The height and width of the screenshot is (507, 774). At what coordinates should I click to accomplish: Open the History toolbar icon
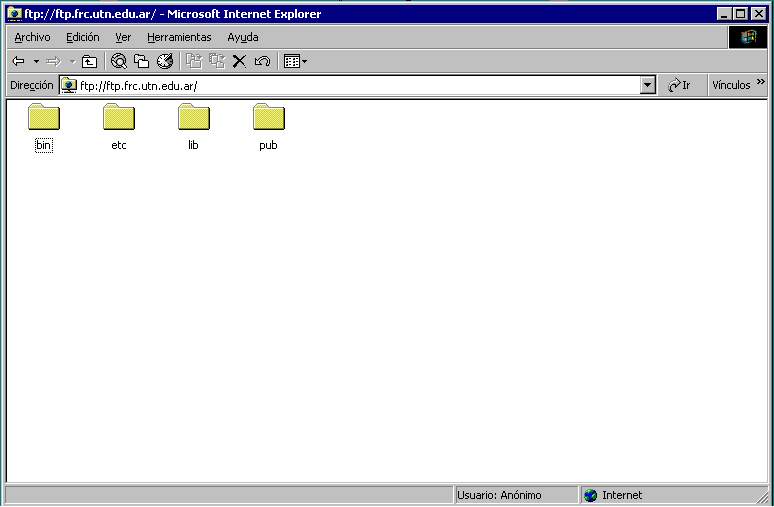click(x=165, y=61)
